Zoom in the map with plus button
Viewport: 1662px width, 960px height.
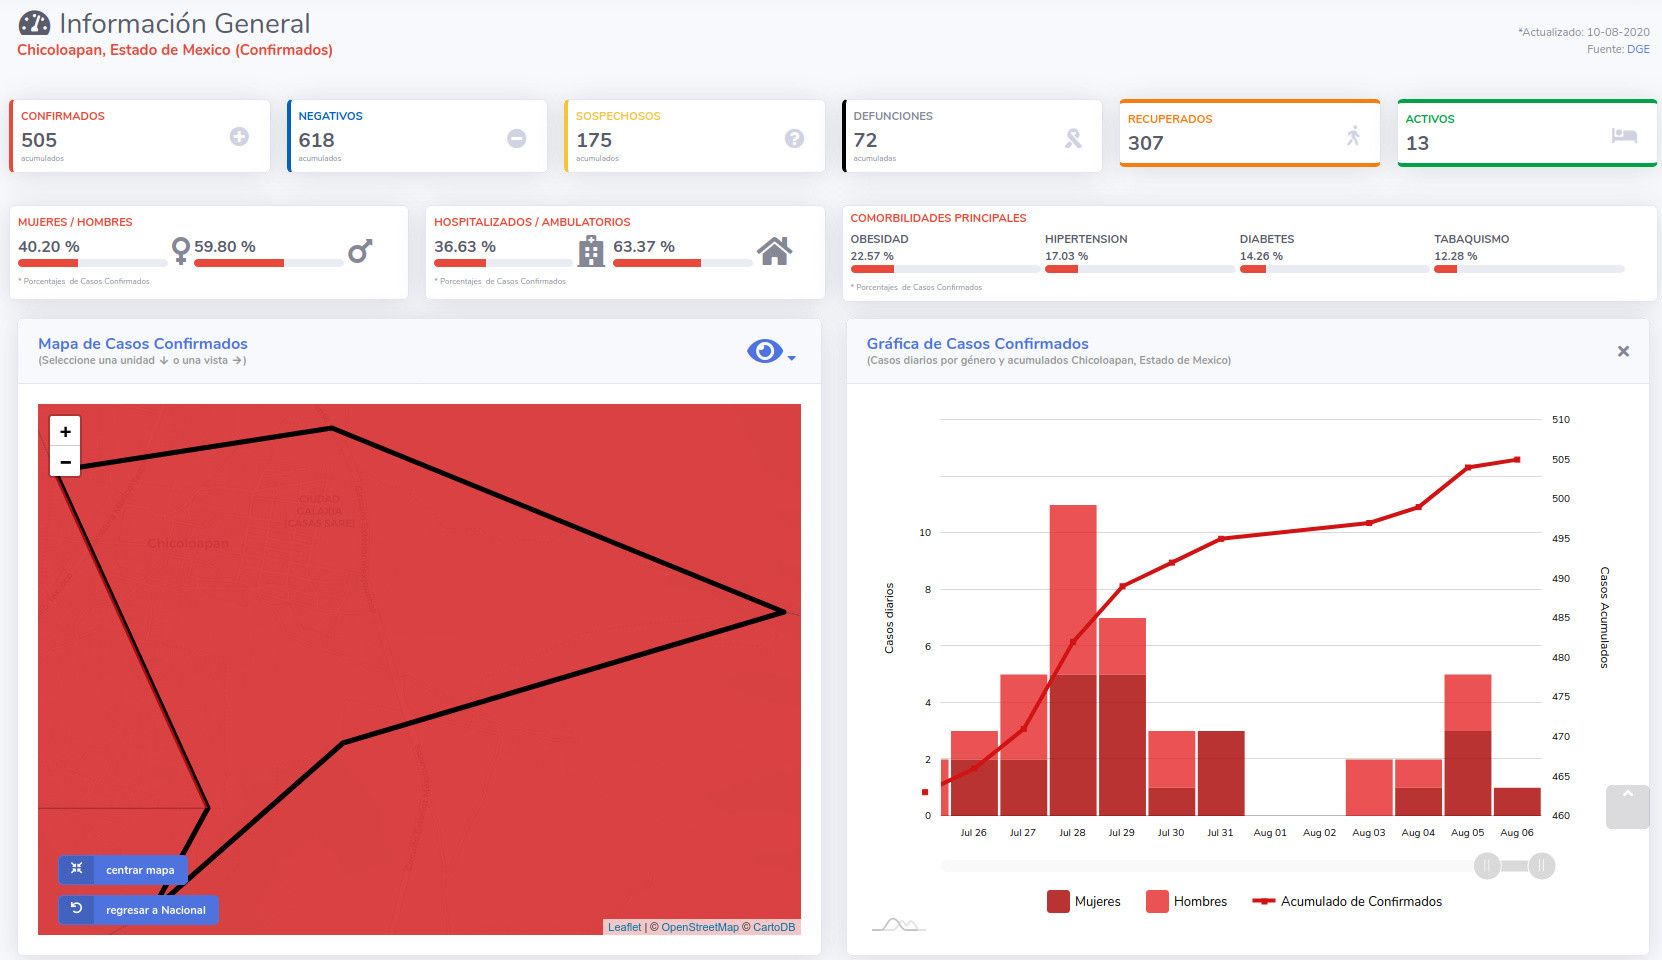coord(65,432)
